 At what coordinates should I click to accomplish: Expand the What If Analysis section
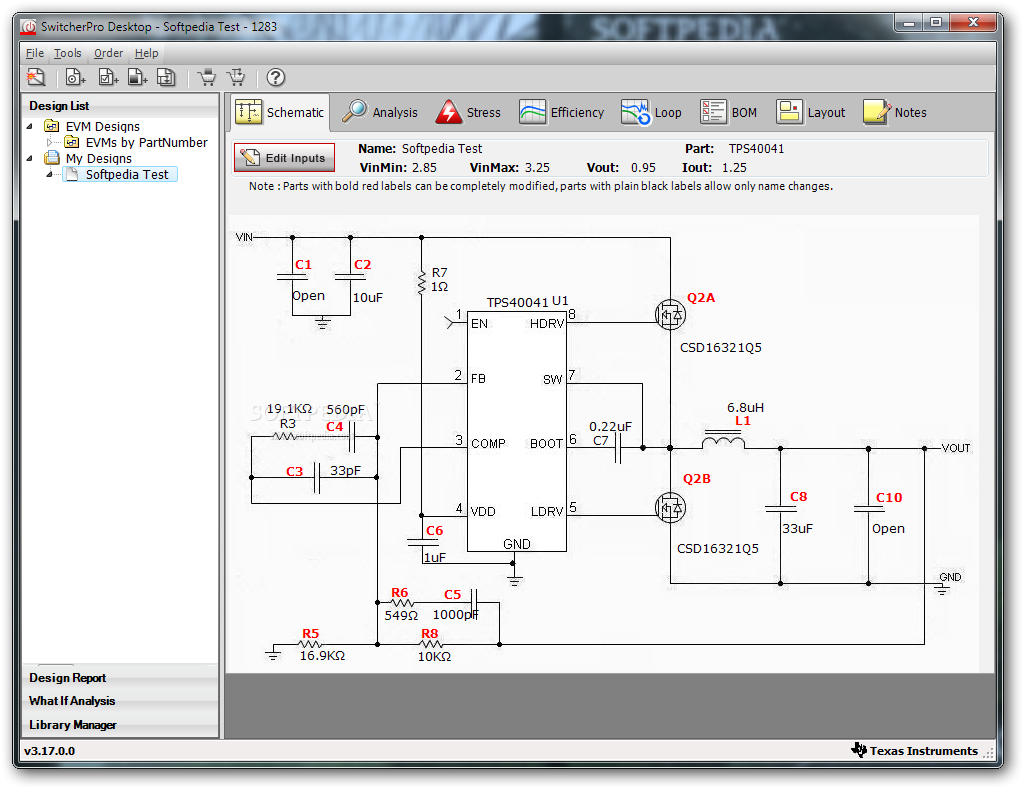pos(120,701)
